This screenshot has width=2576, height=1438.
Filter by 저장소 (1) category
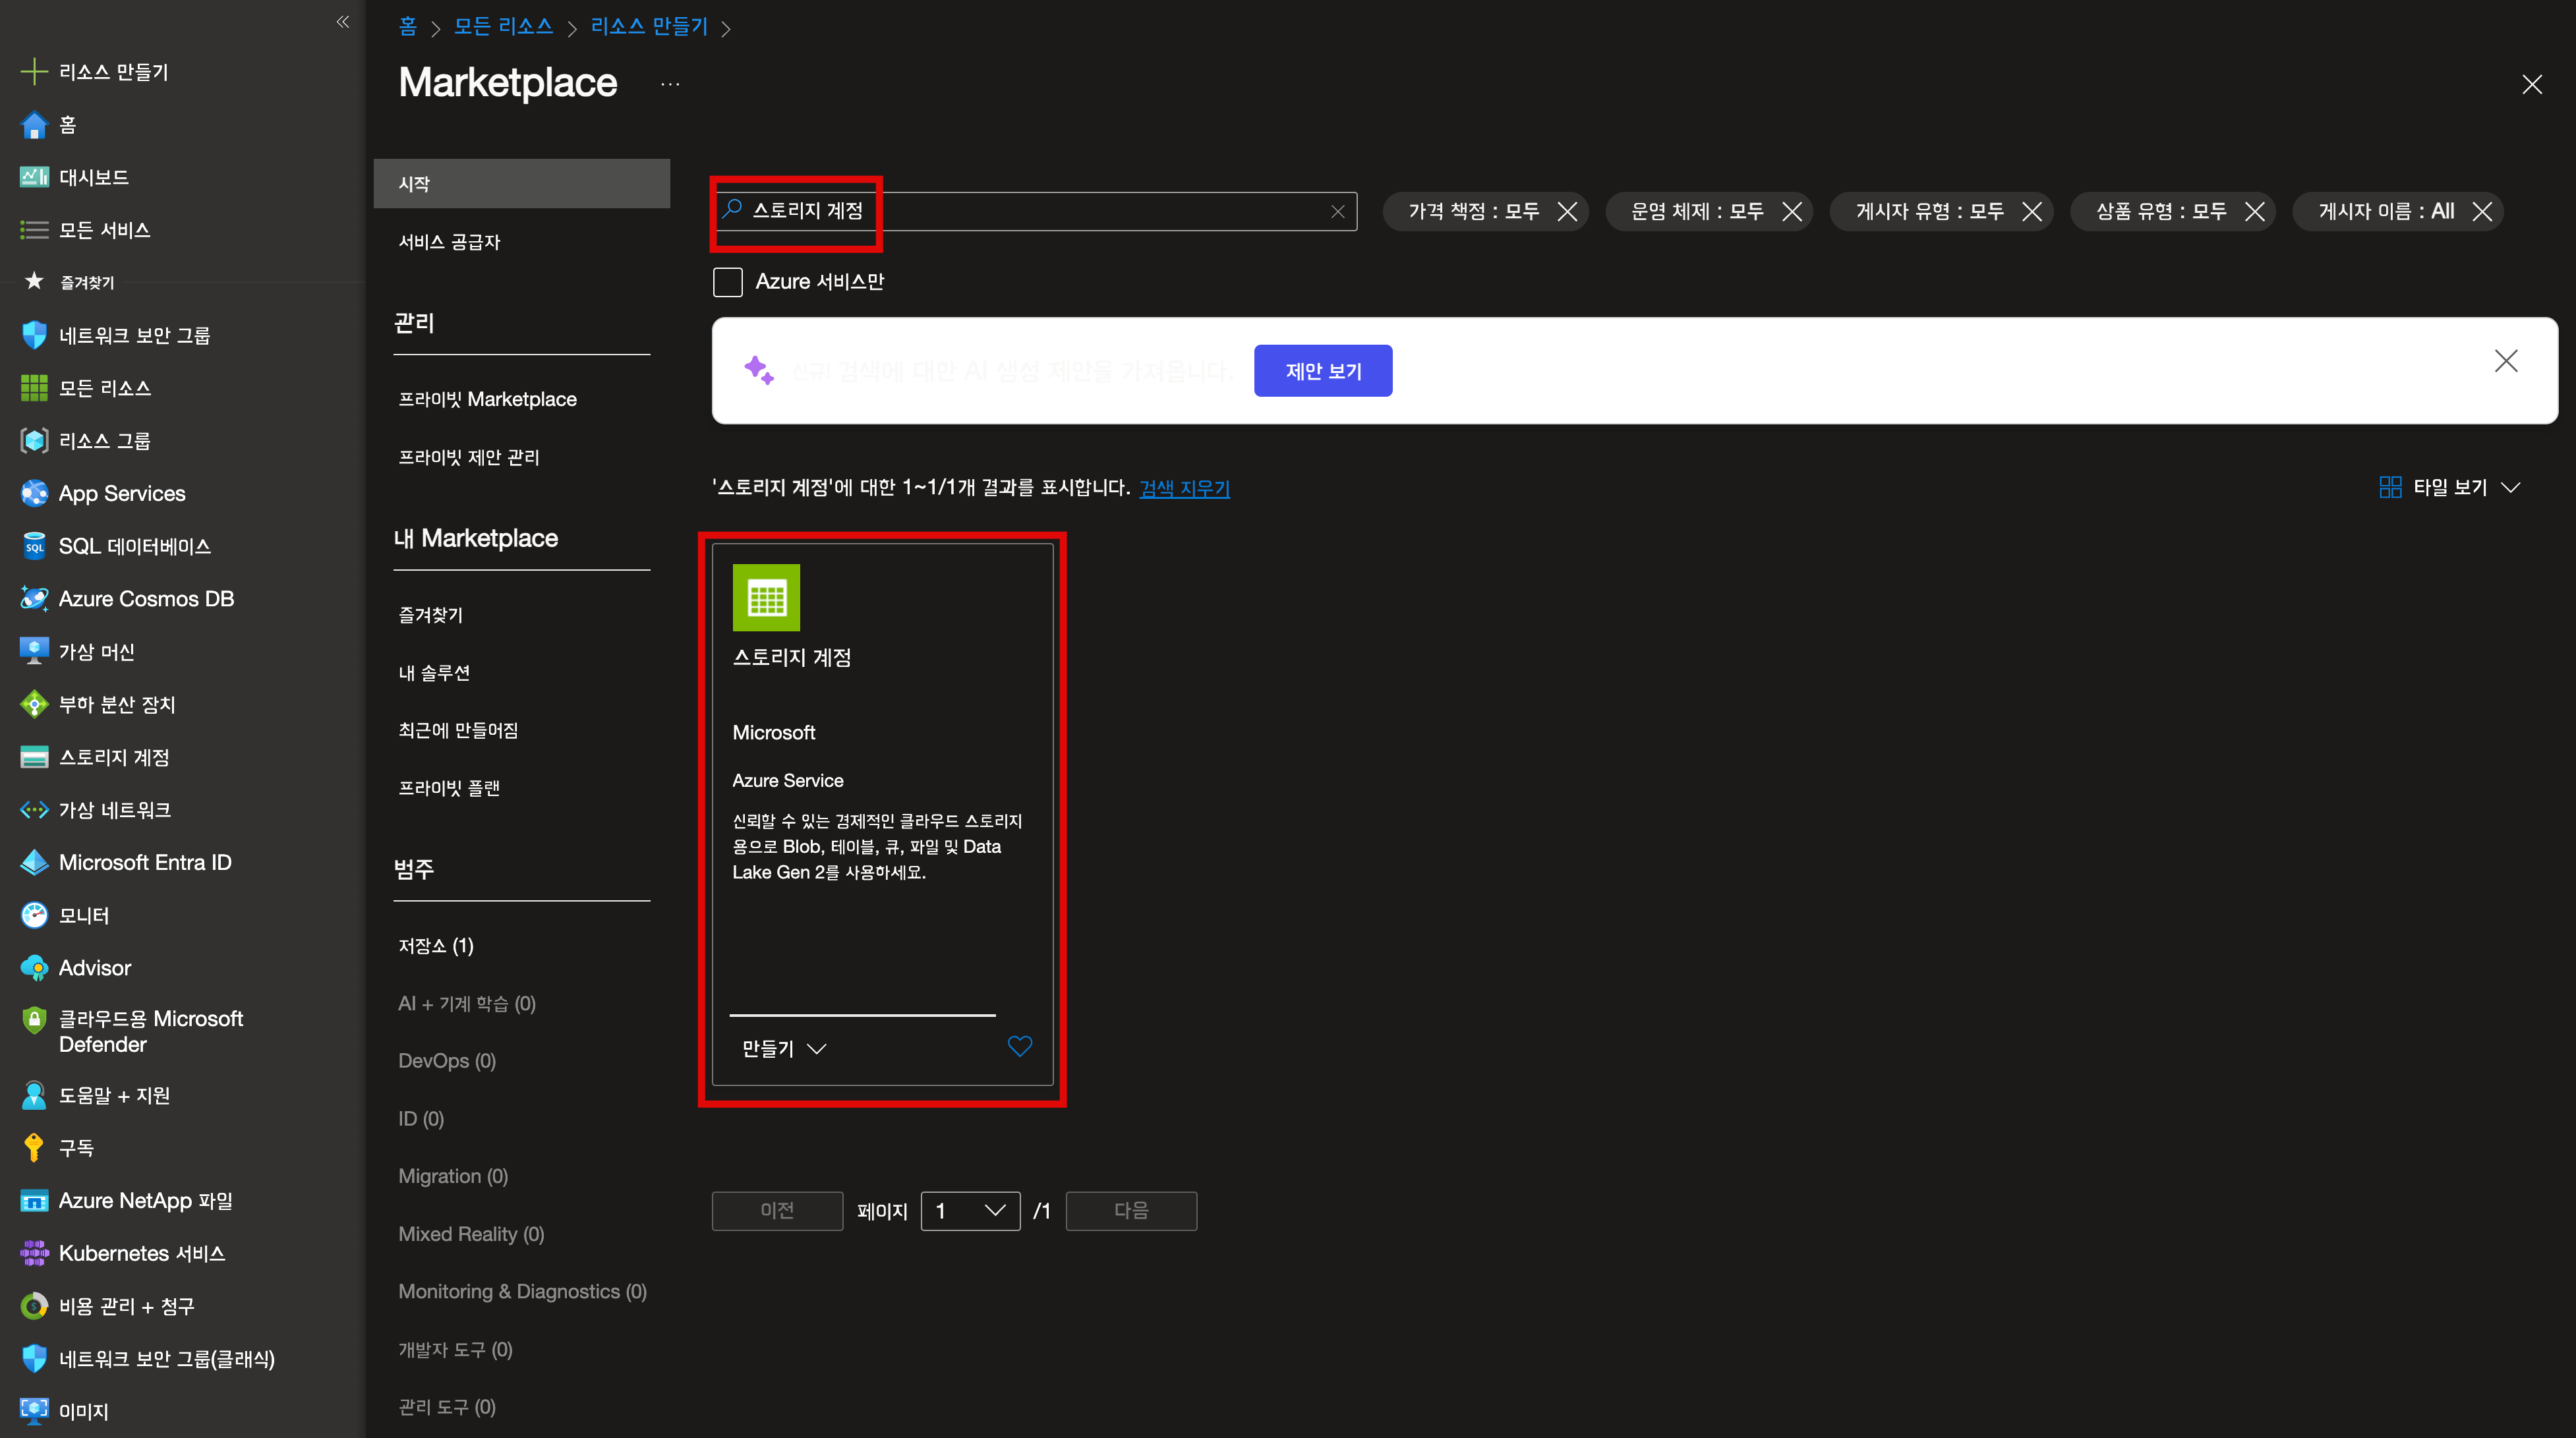[436, 946]
